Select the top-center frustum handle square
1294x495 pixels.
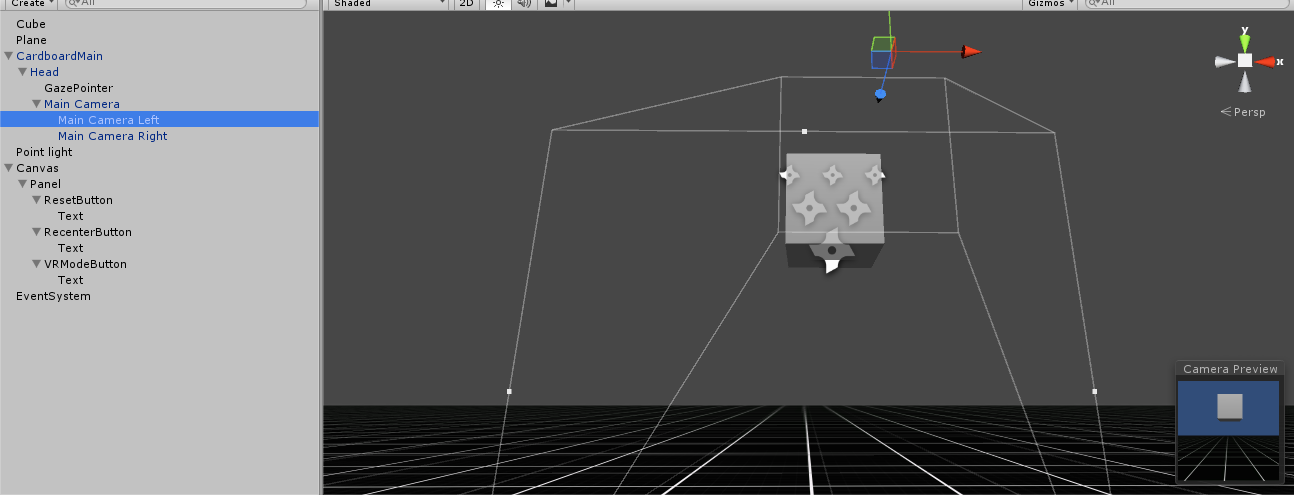click(804, 131)
